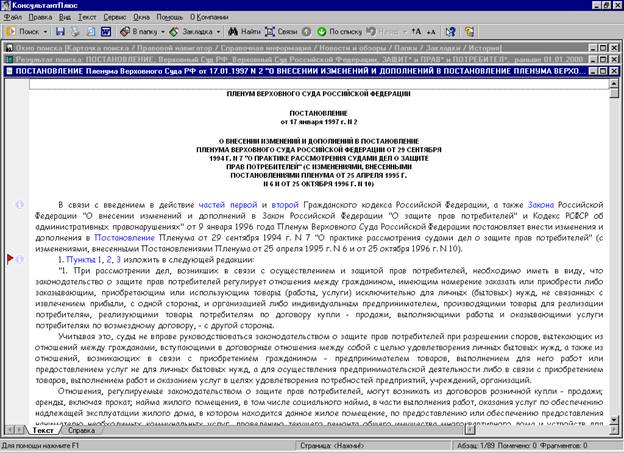The height and width of the screenshot is (453, 624).
Task: Click the Результат поиска window icon
Action: pos(10,59)
